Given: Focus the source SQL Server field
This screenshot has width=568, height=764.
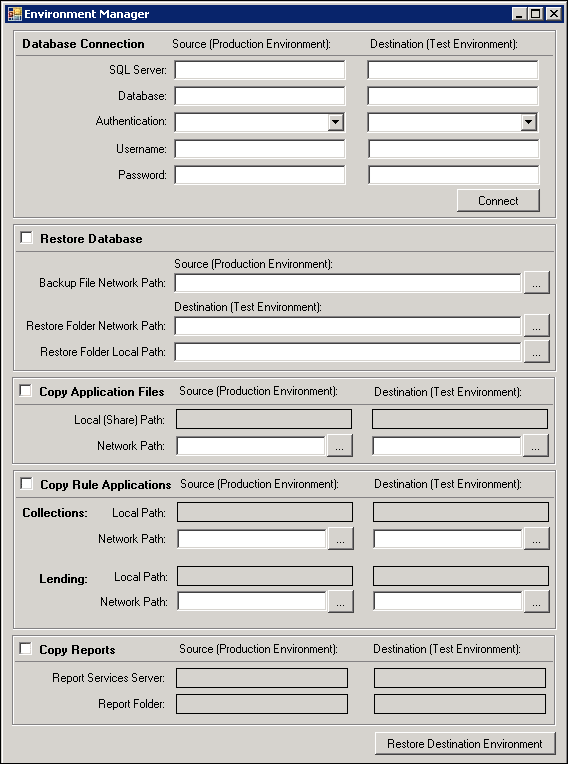Looking at the screenshot, I should pos(260,70).
